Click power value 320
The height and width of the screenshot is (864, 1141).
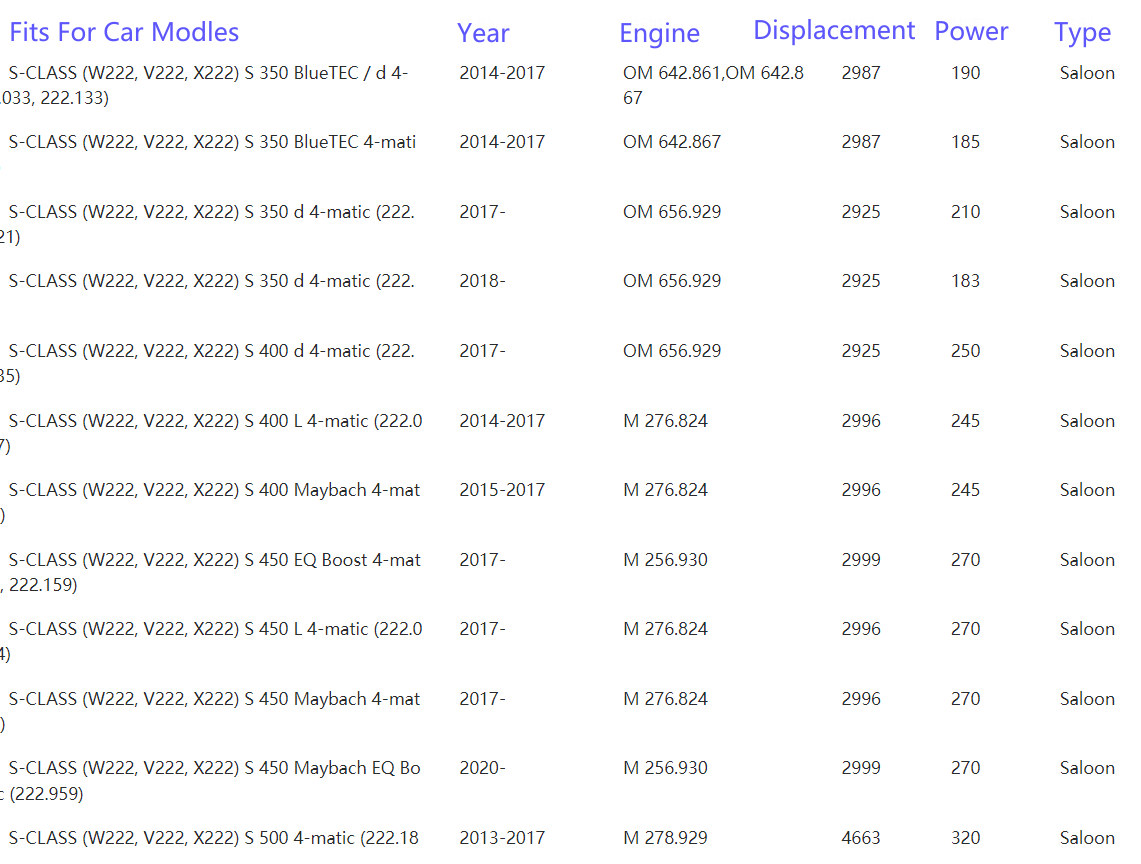coord(965,838)
